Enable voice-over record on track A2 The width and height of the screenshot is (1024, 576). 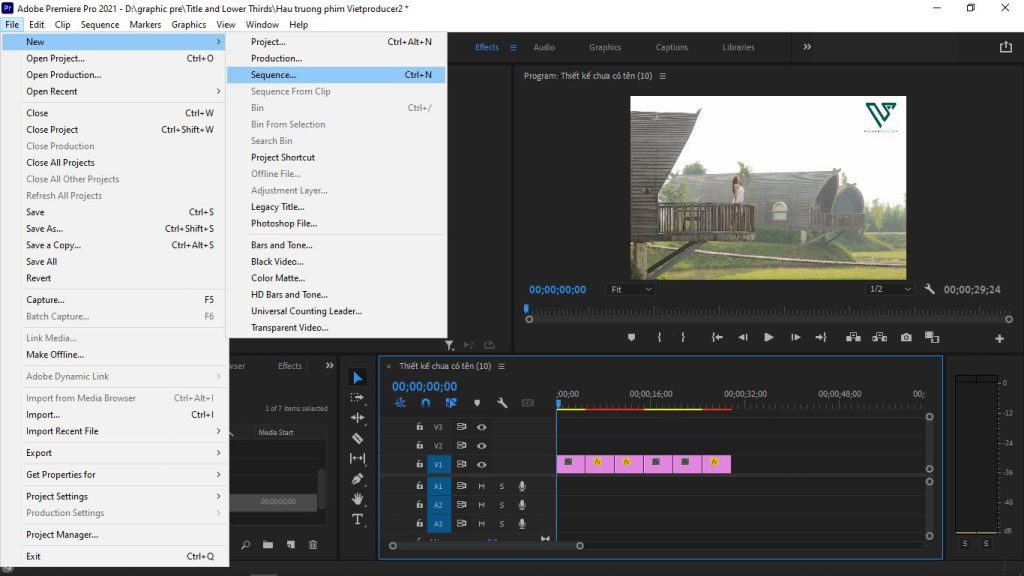(x=521, y=505)
